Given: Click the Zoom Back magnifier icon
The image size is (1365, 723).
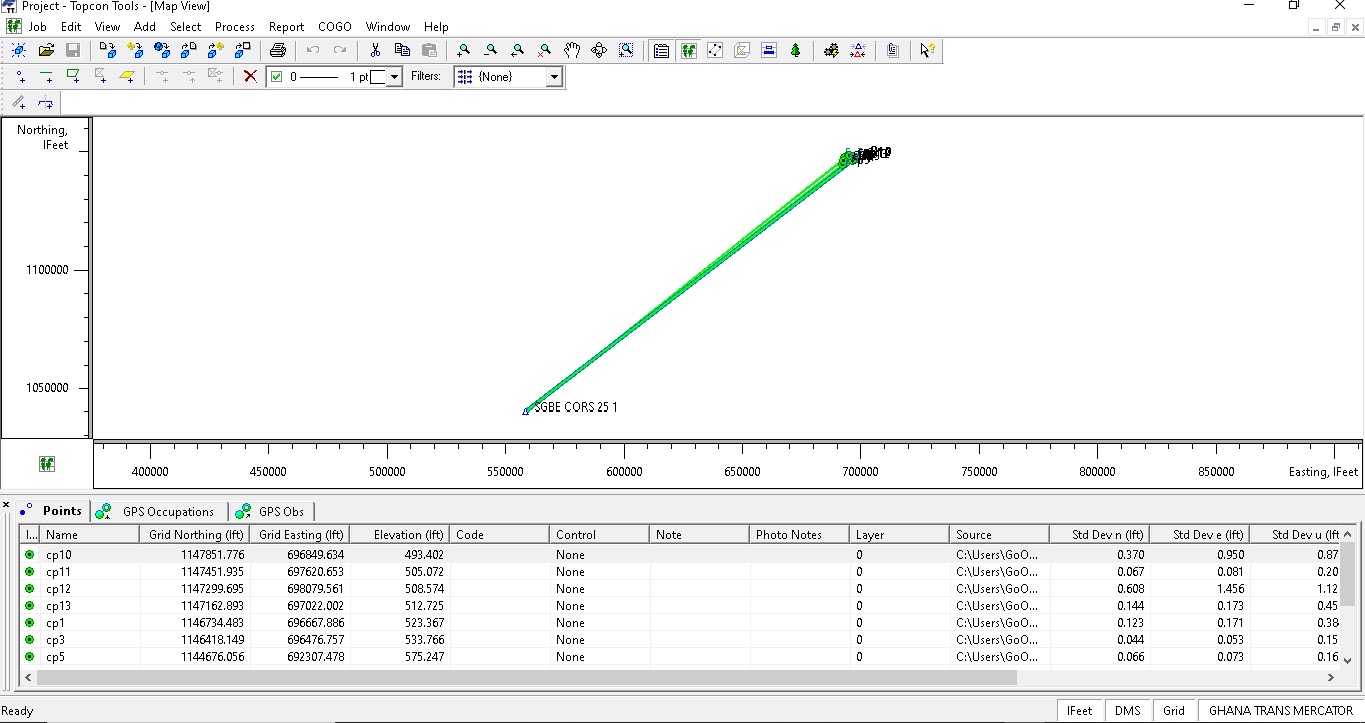Looking at the screenshot, I should click(x=517, y=50).
